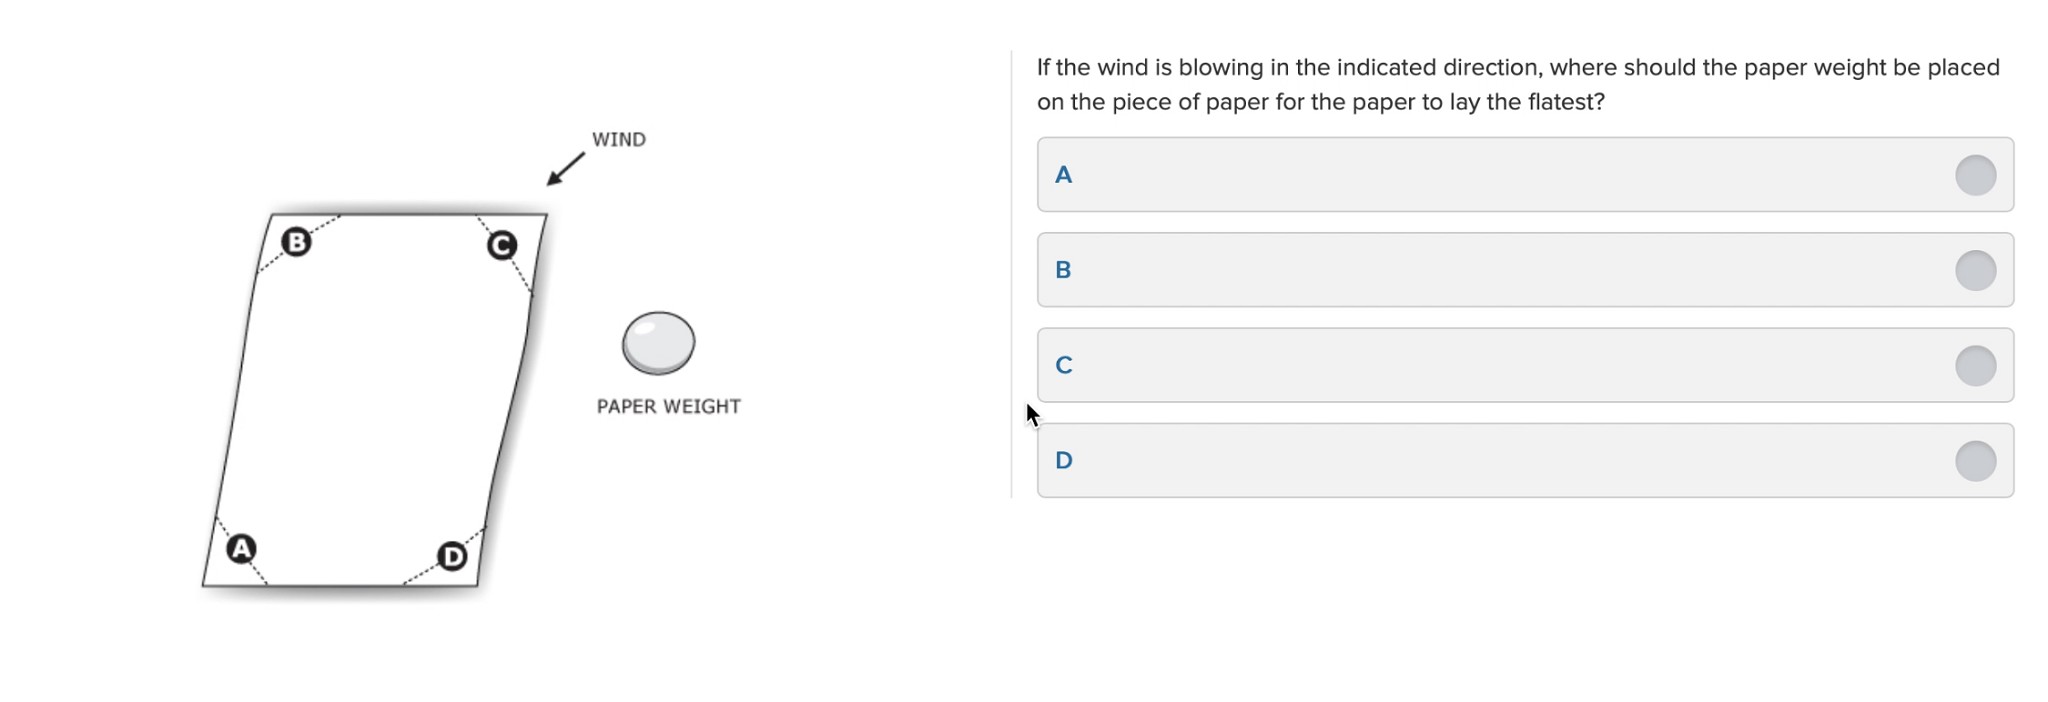Screen dimensions: 2048x702
Task: Select the radio button for answer B
Action: (x=1975, y=270)
